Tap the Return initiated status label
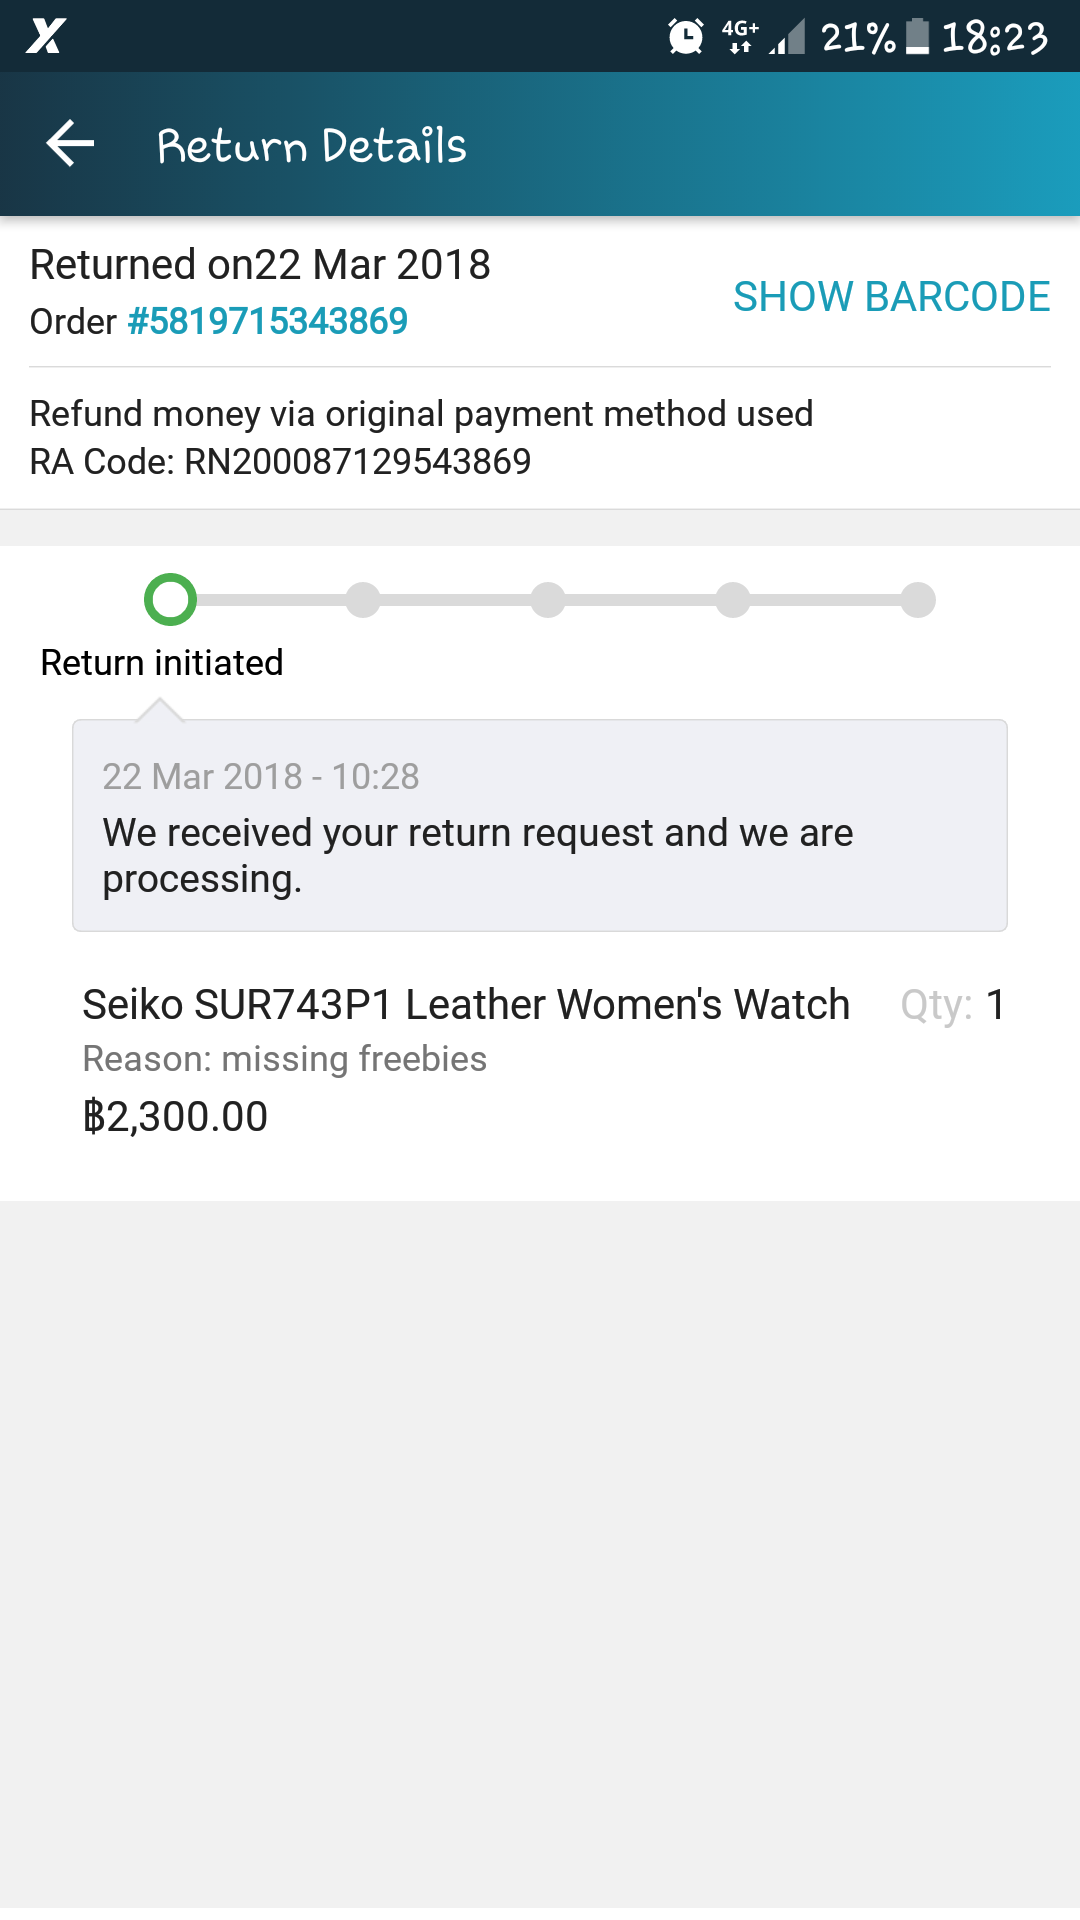This screenshot has height=1920, width=1080. click(x=162, y=663)
